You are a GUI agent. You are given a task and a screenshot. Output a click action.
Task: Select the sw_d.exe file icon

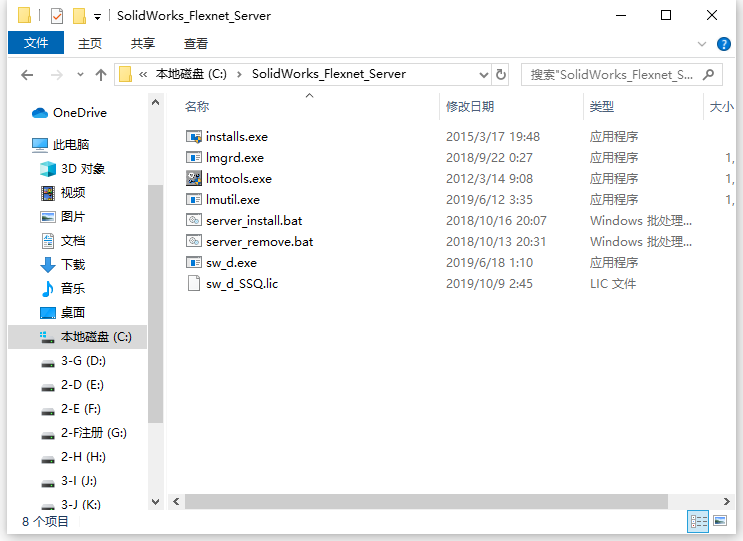pos(193,262)
